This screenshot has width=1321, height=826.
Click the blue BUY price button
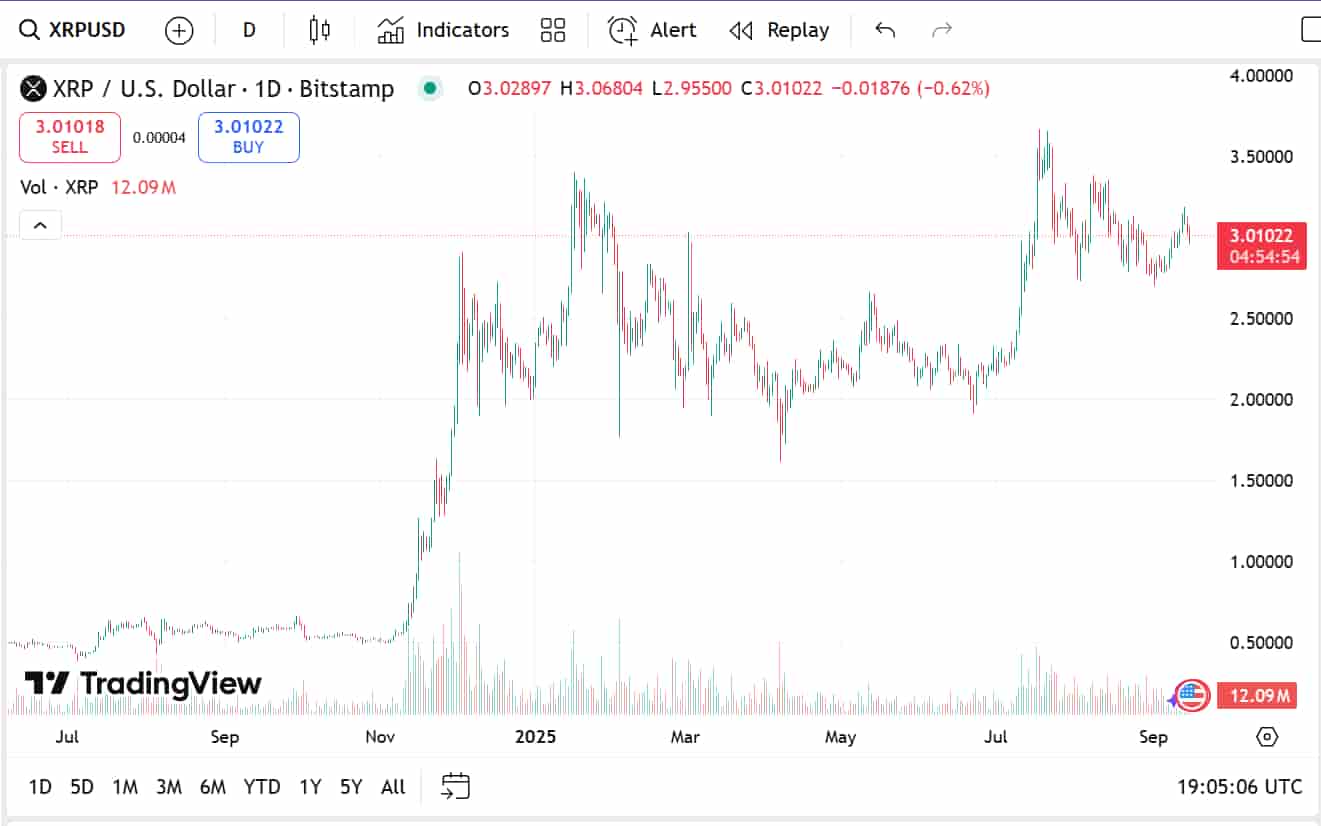[x=248, y=137]
